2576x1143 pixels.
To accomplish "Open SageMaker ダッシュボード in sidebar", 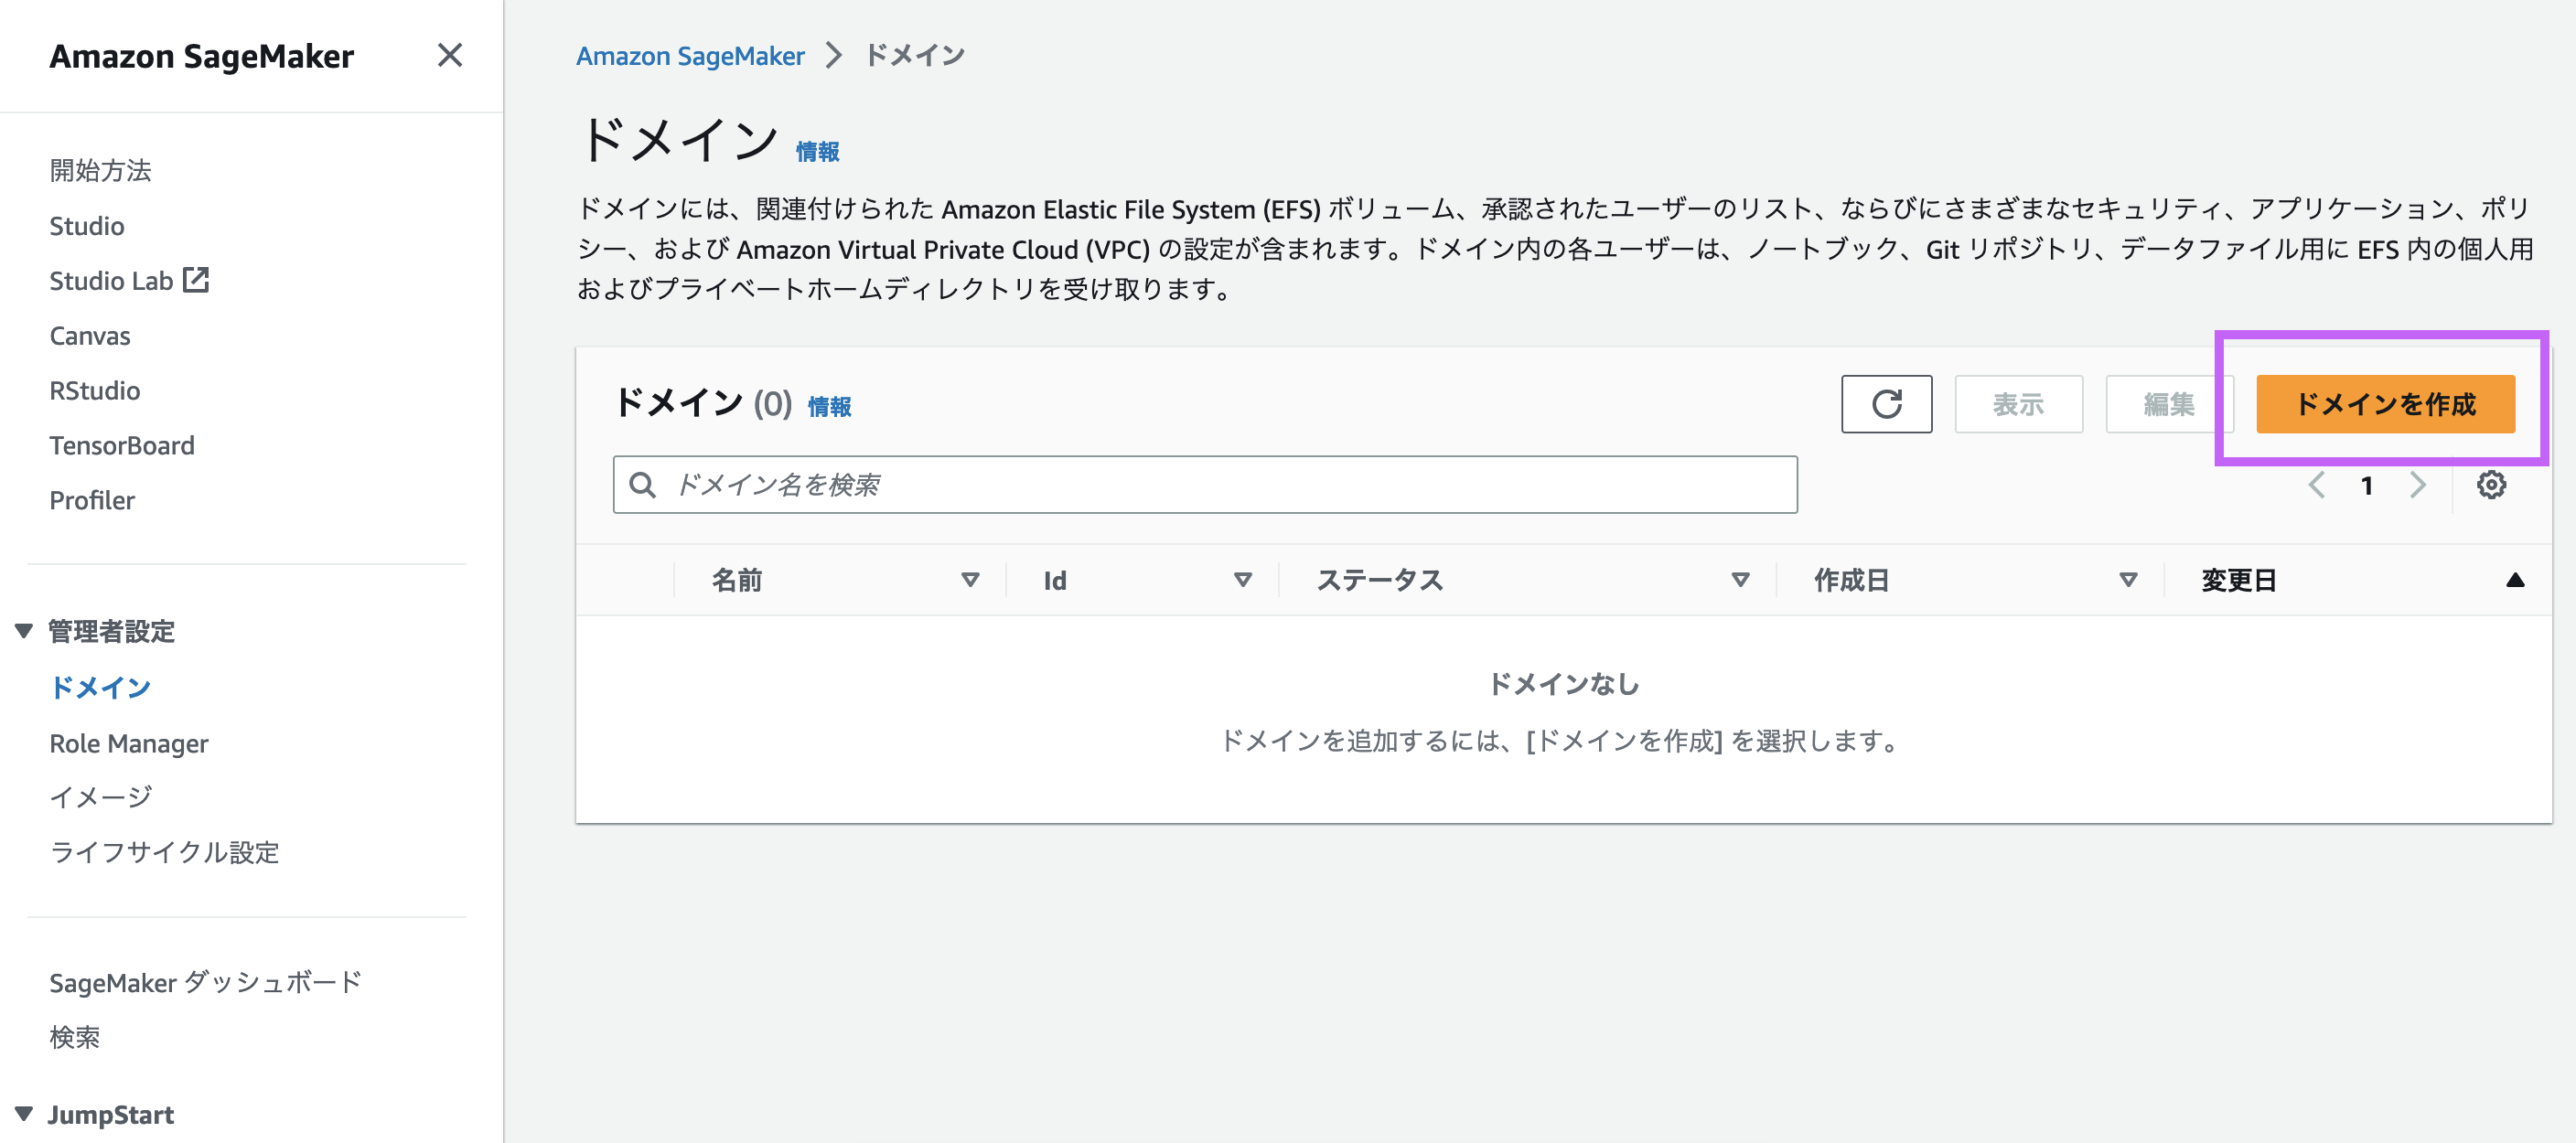I will pyautogui.click(x=205, y=983).
